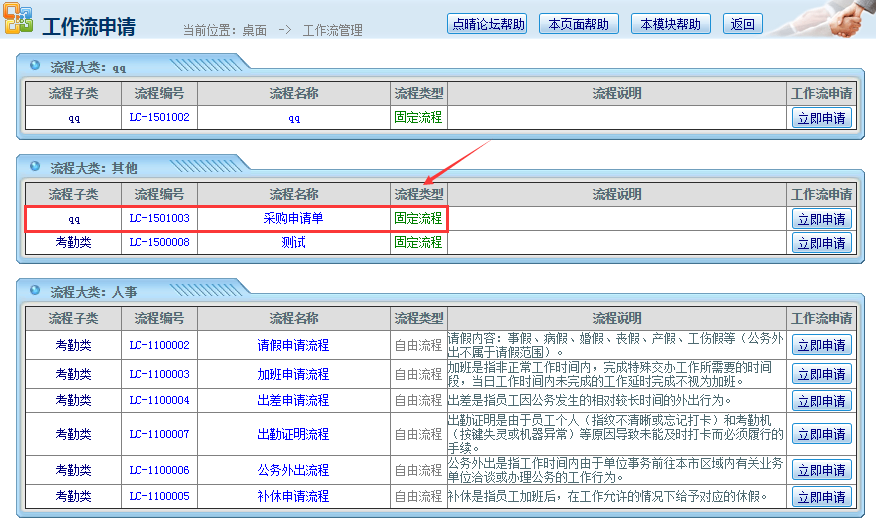Click the 工作流申请 logo icon
Screen dimensions: 876x530
click(19, 20)
